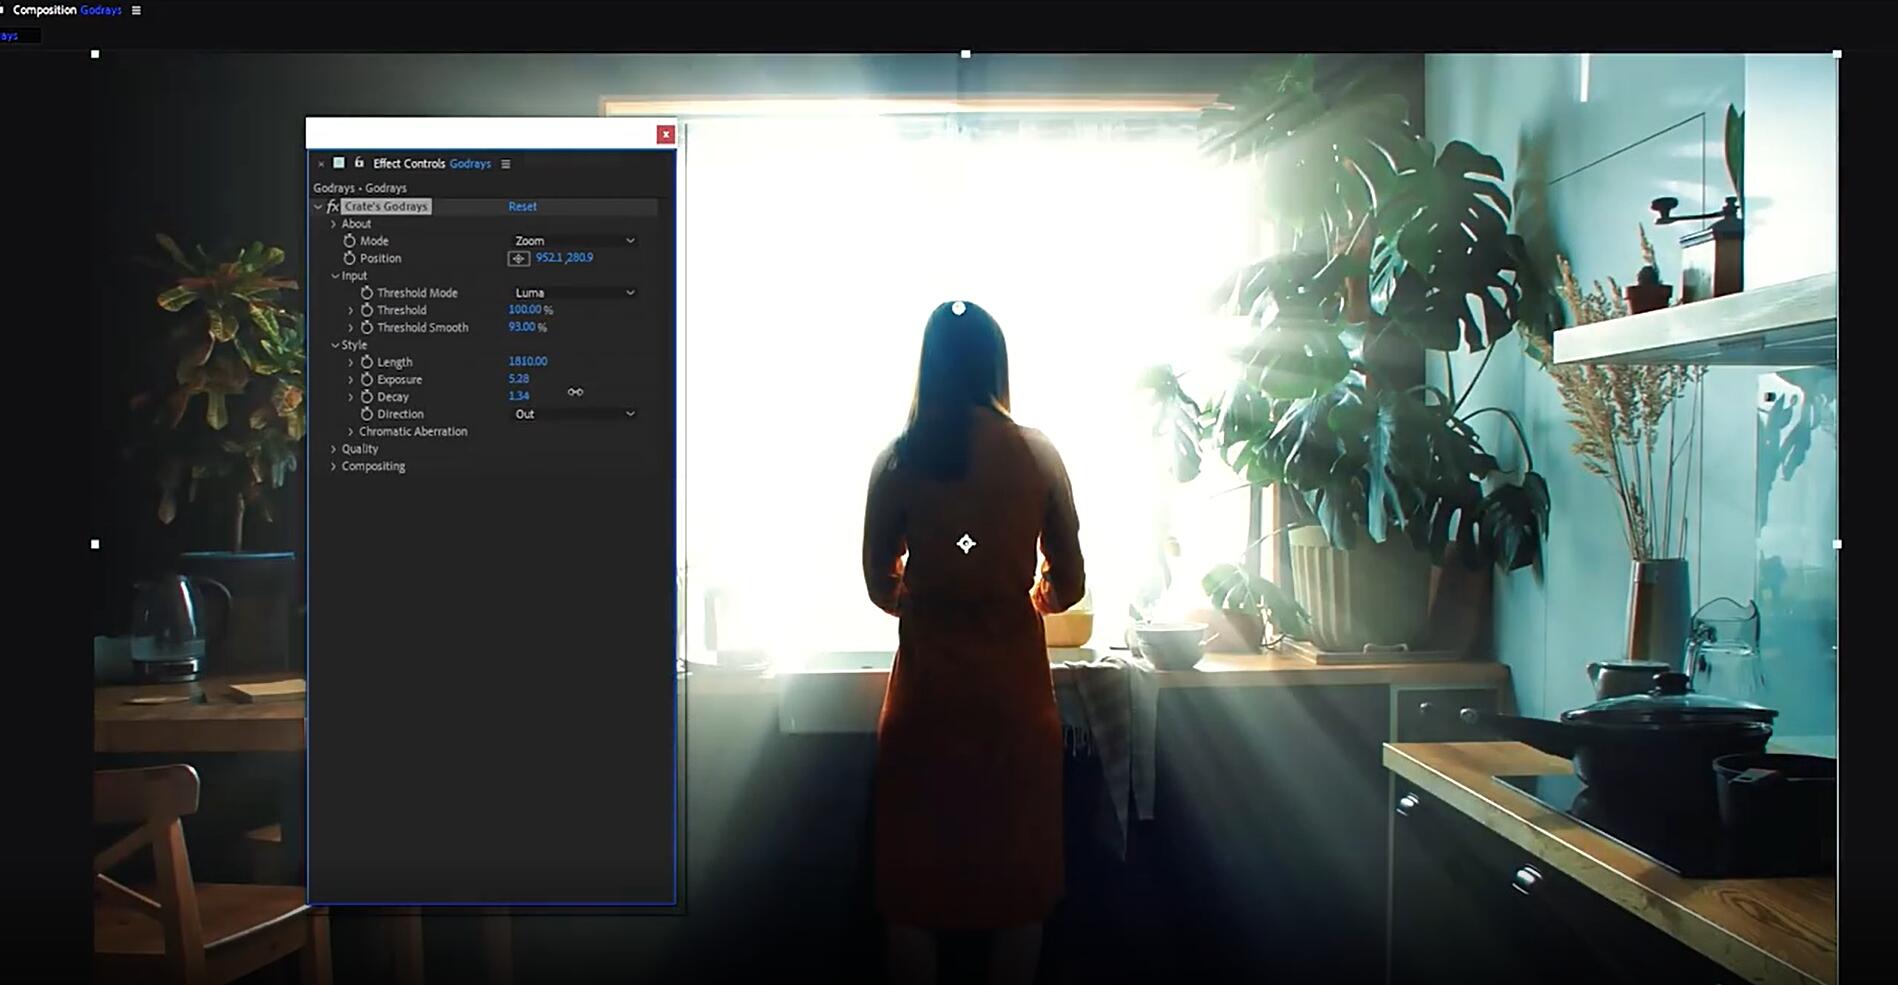Open the Mode dropdown showing Zoom
The image size is (1898, 985).
(574, 241)
